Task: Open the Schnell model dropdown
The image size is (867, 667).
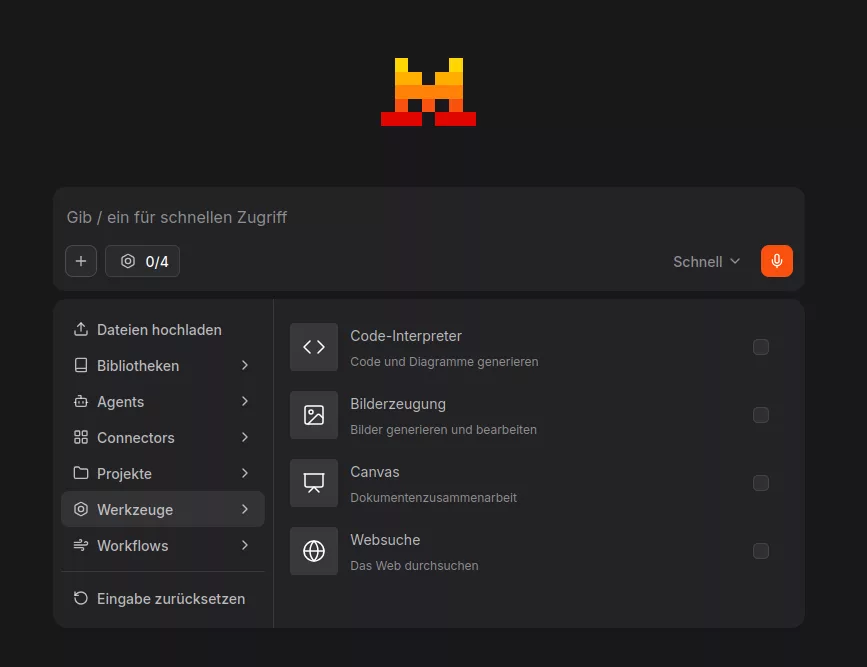Action: click(706, 261)
